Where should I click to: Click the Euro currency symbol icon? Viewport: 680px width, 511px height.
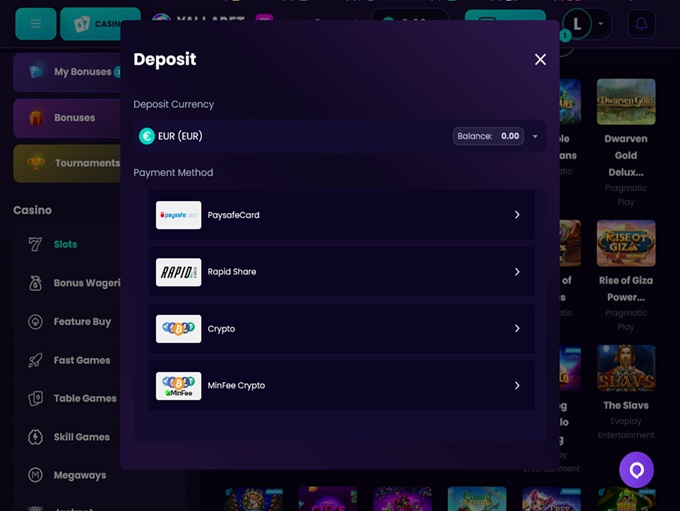click(x=147, y=136)
